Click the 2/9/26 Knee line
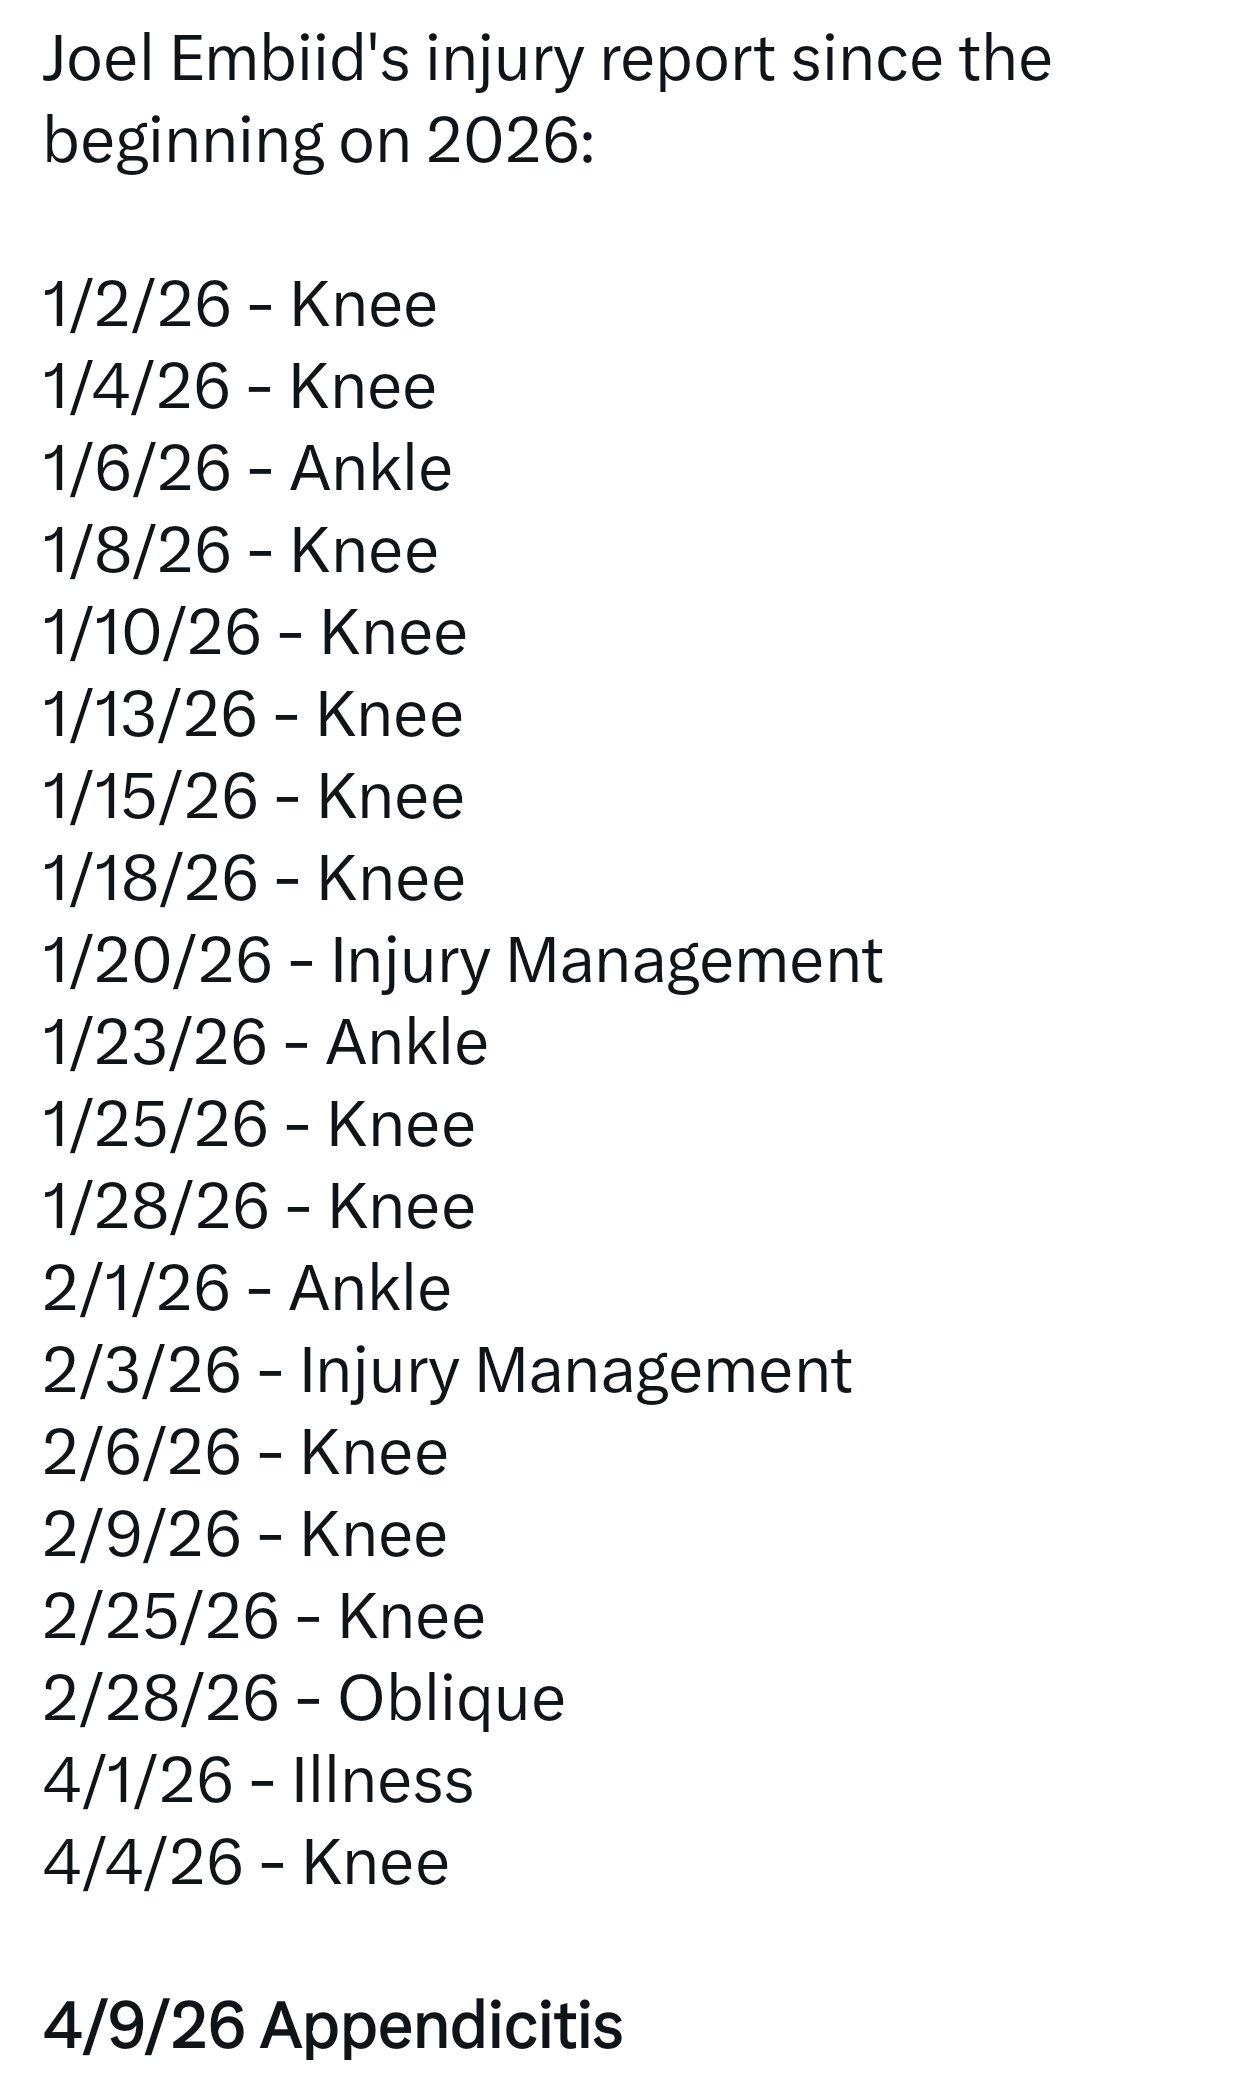Image resolution: width=1260 pixels, height=2083 pixels. click(245, 1534)
